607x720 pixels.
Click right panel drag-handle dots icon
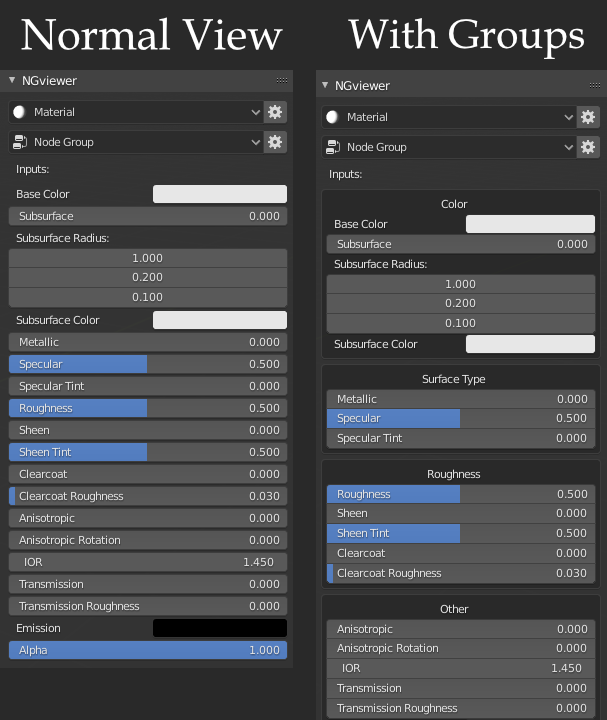pyautogui.click(x=595, y=85)
